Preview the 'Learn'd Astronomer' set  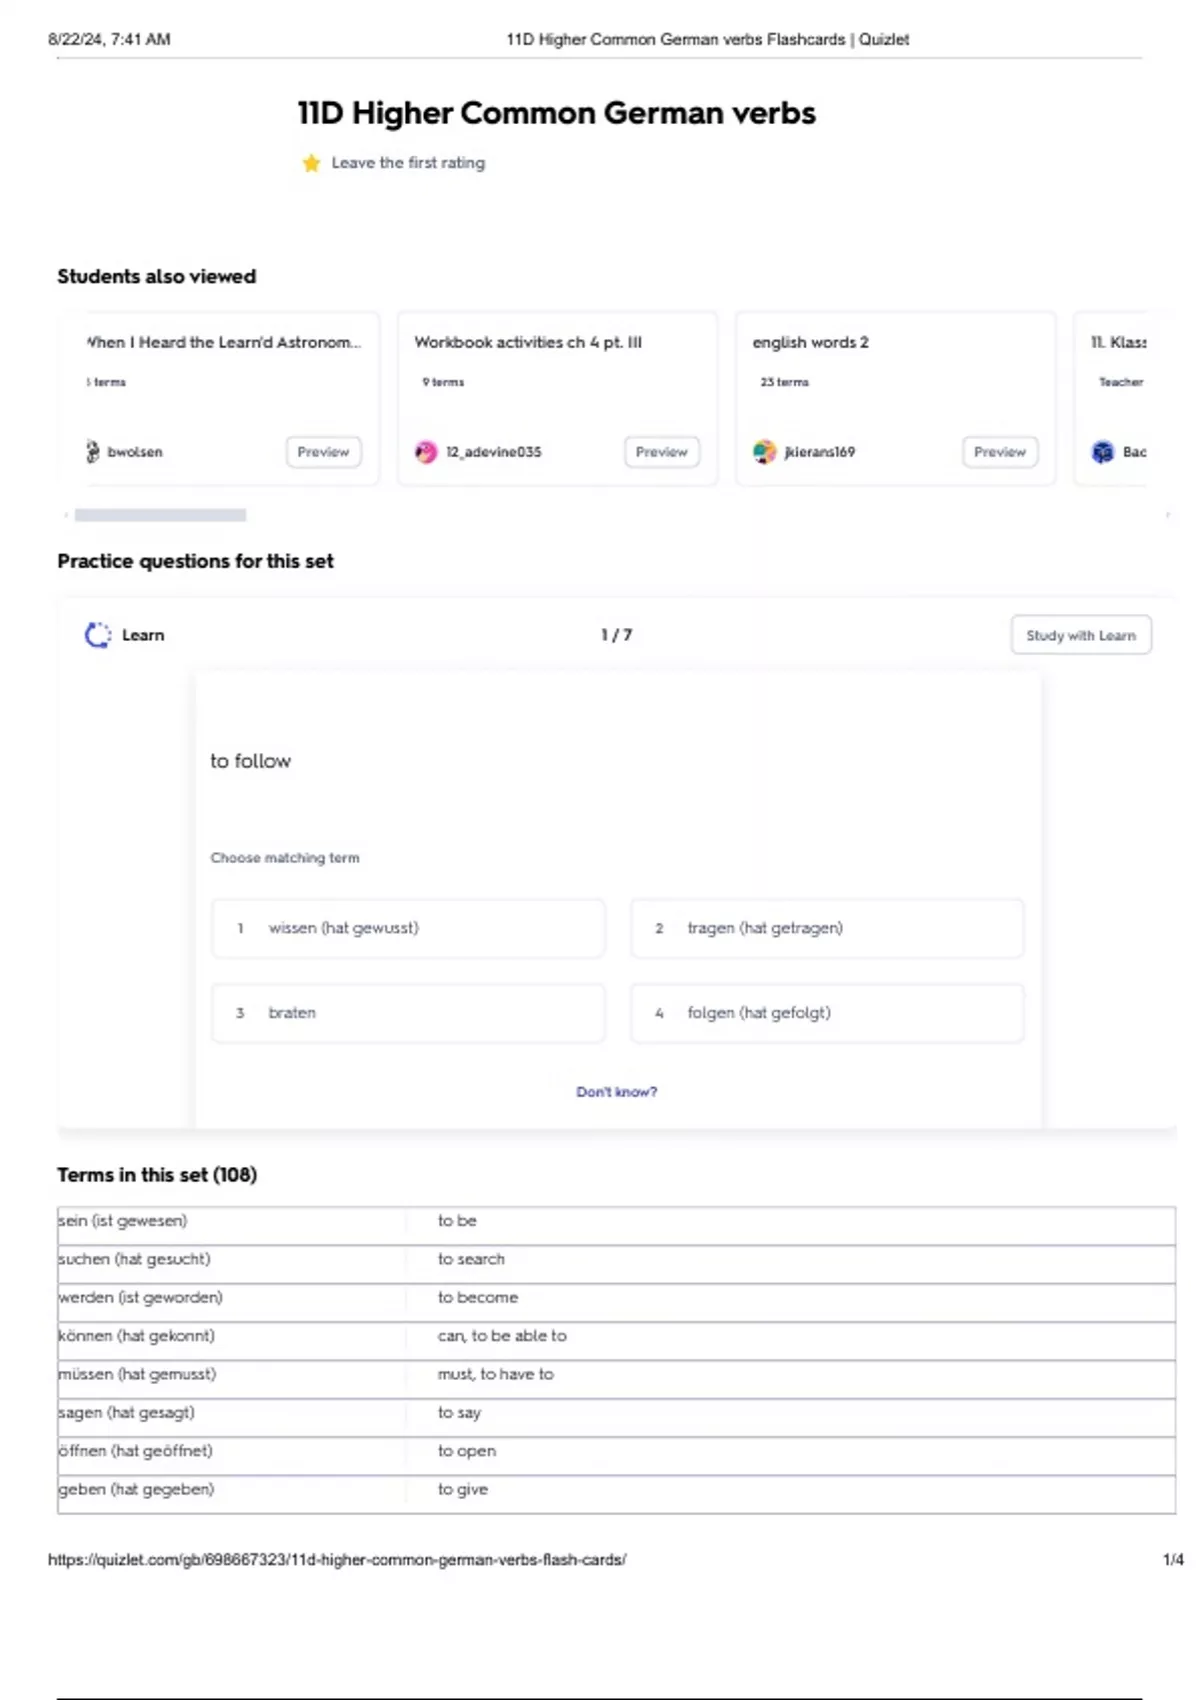pyautogui.click(x=323, y=452)
